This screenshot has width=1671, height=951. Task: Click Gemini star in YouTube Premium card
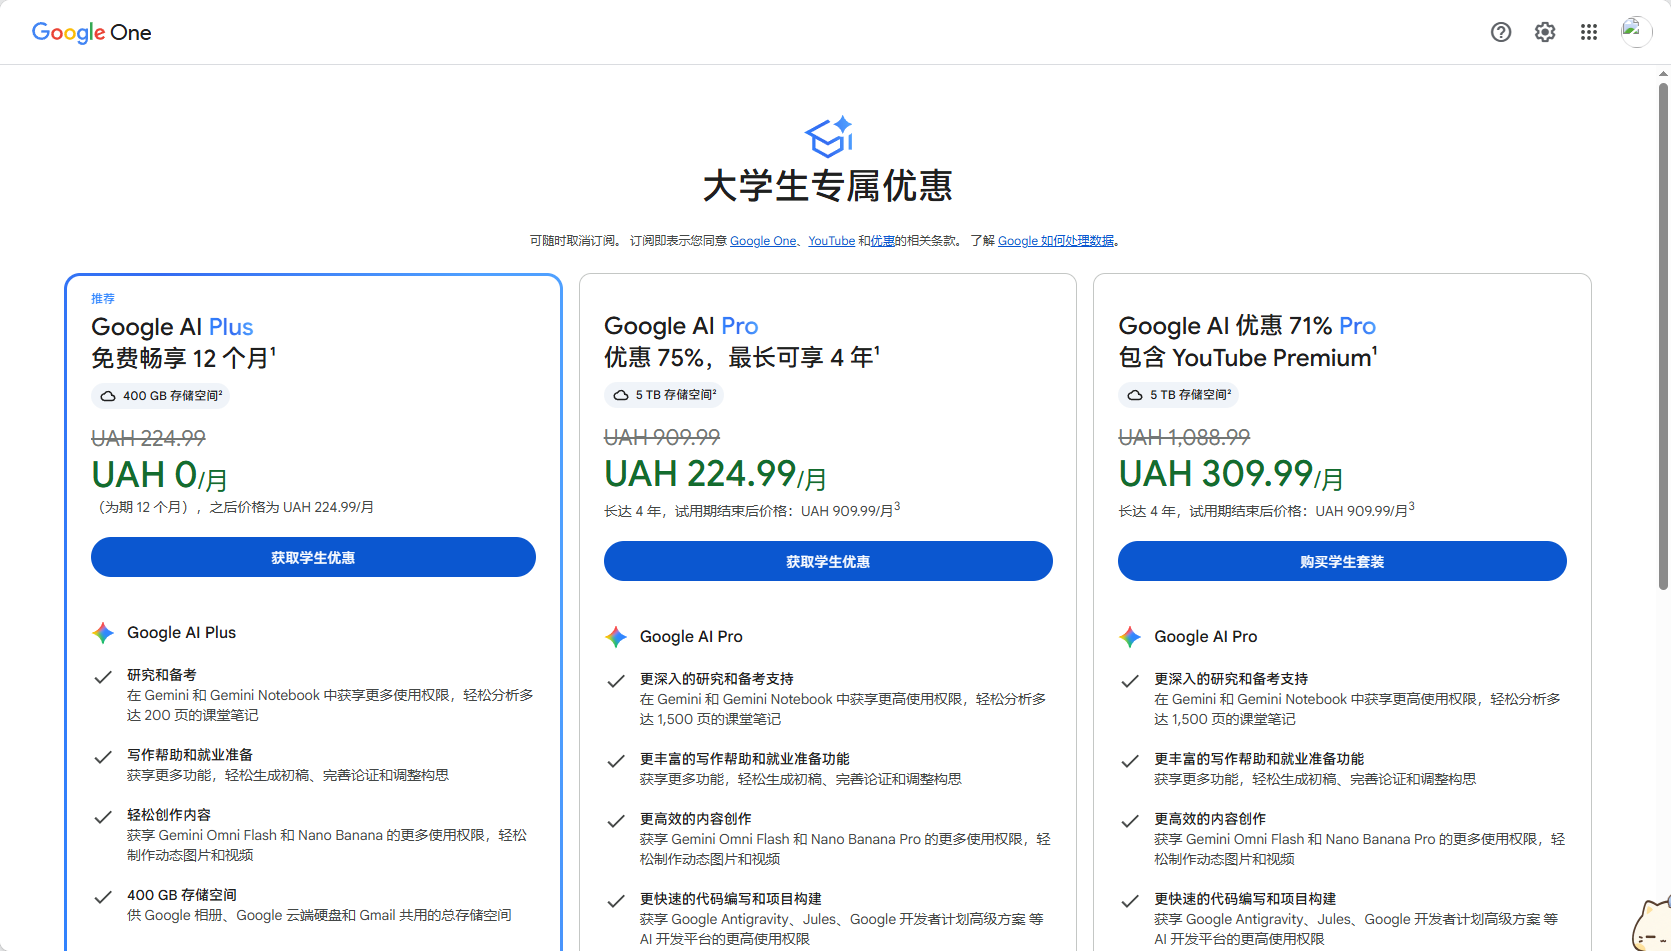coord(1130,637)
